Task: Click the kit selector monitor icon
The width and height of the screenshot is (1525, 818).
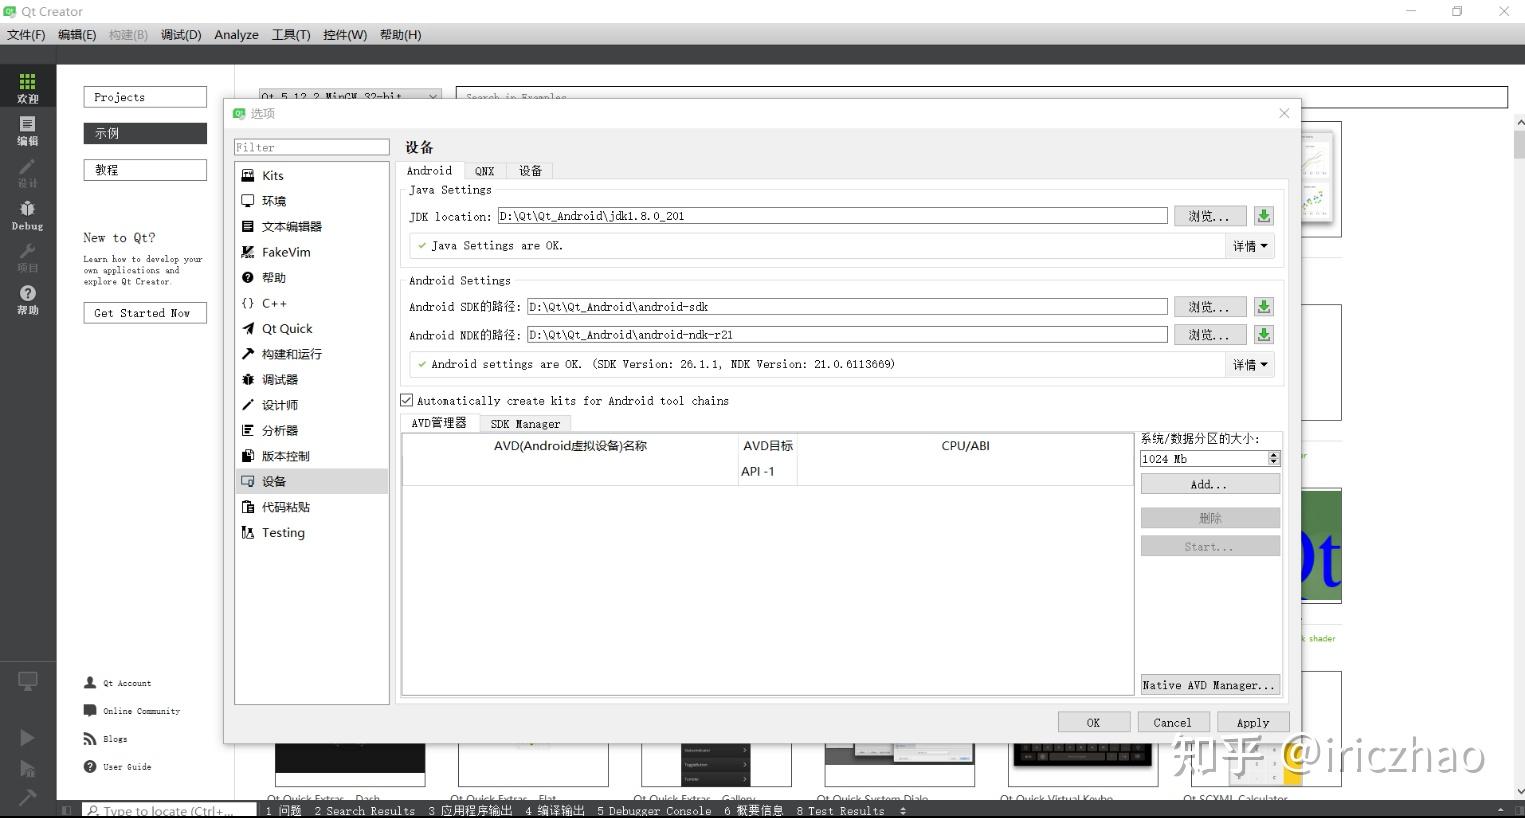Action: pyautogui.click(x=27, y=682)
